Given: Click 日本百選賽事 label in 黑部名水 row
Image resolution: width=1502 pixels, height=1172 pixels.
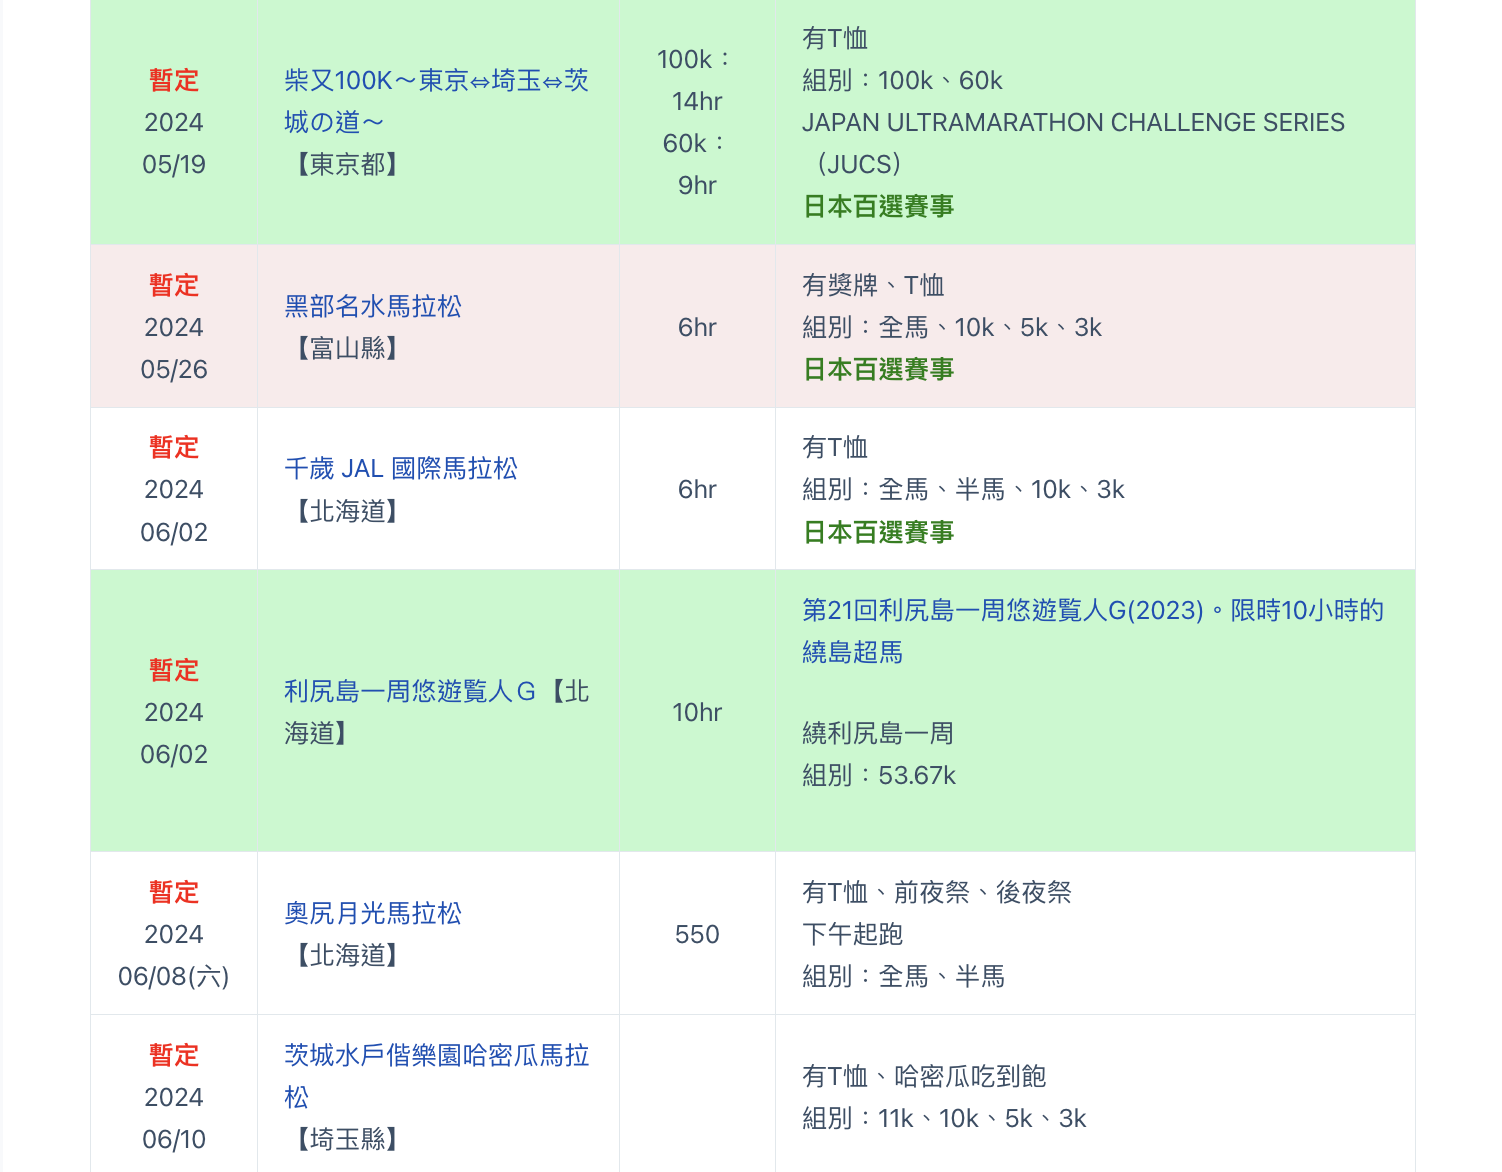Looking at the screenshot, I should tap(878, 369).
